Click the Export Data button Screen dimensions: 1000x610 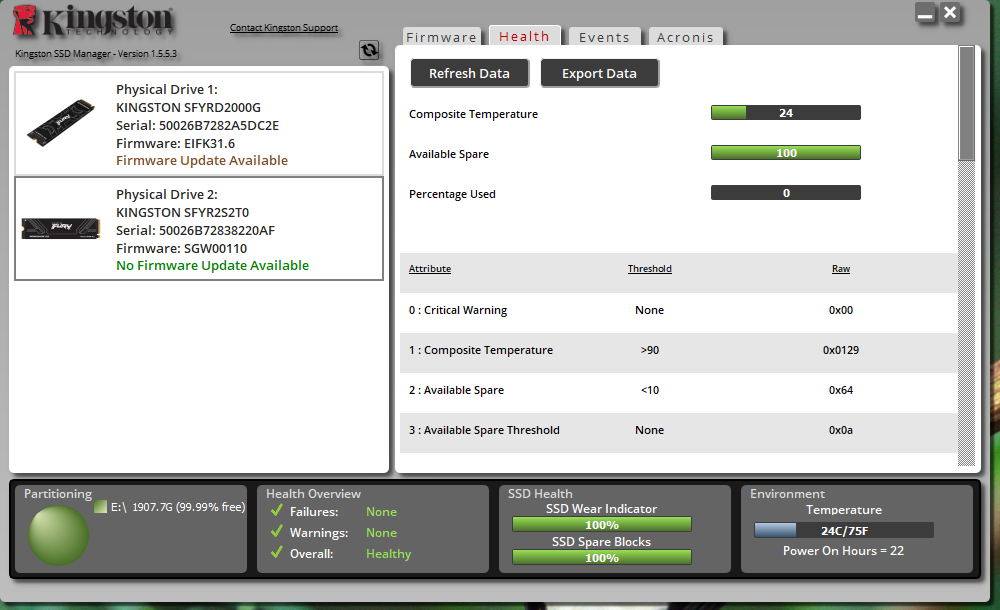(x=599, y=73)
